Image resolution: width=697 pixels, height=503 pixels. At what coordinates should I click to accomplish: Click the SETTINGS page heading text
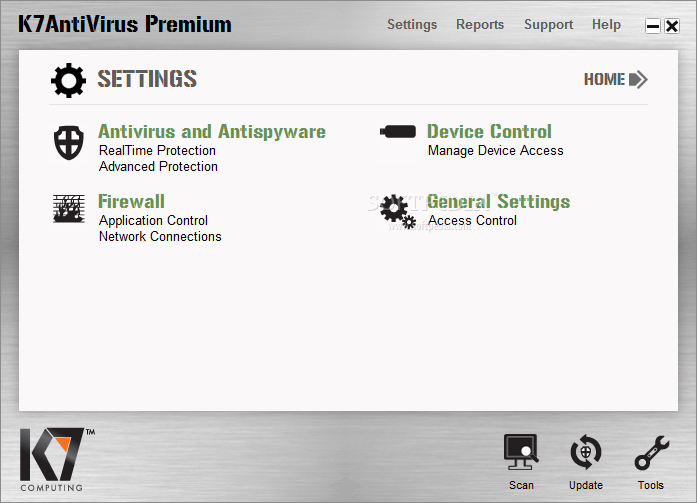147,79
